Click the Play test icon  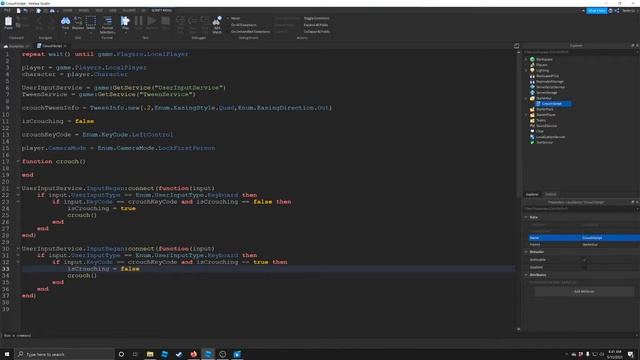pyautogui.click(x=125, y=22)
